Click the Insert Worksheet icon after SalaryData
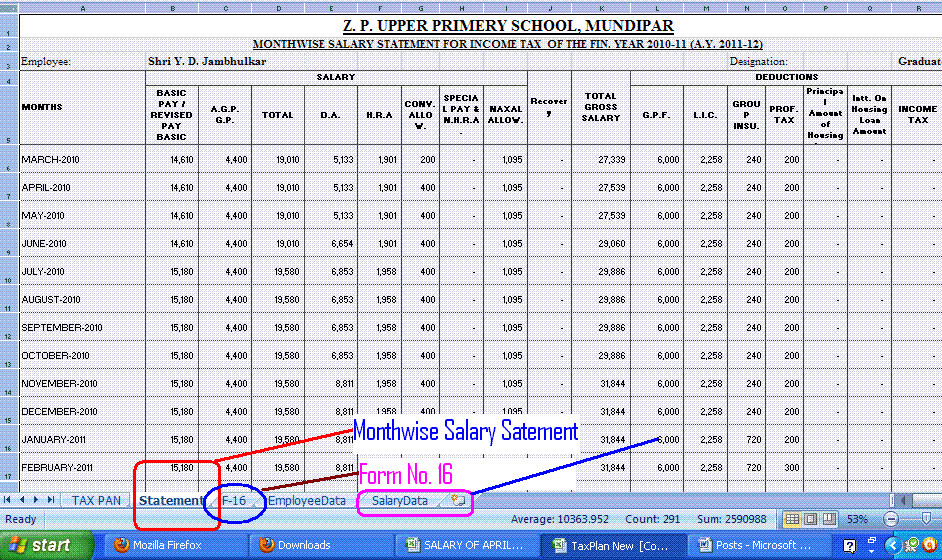This screenshot has height=560, width=942. click(458, 500)
